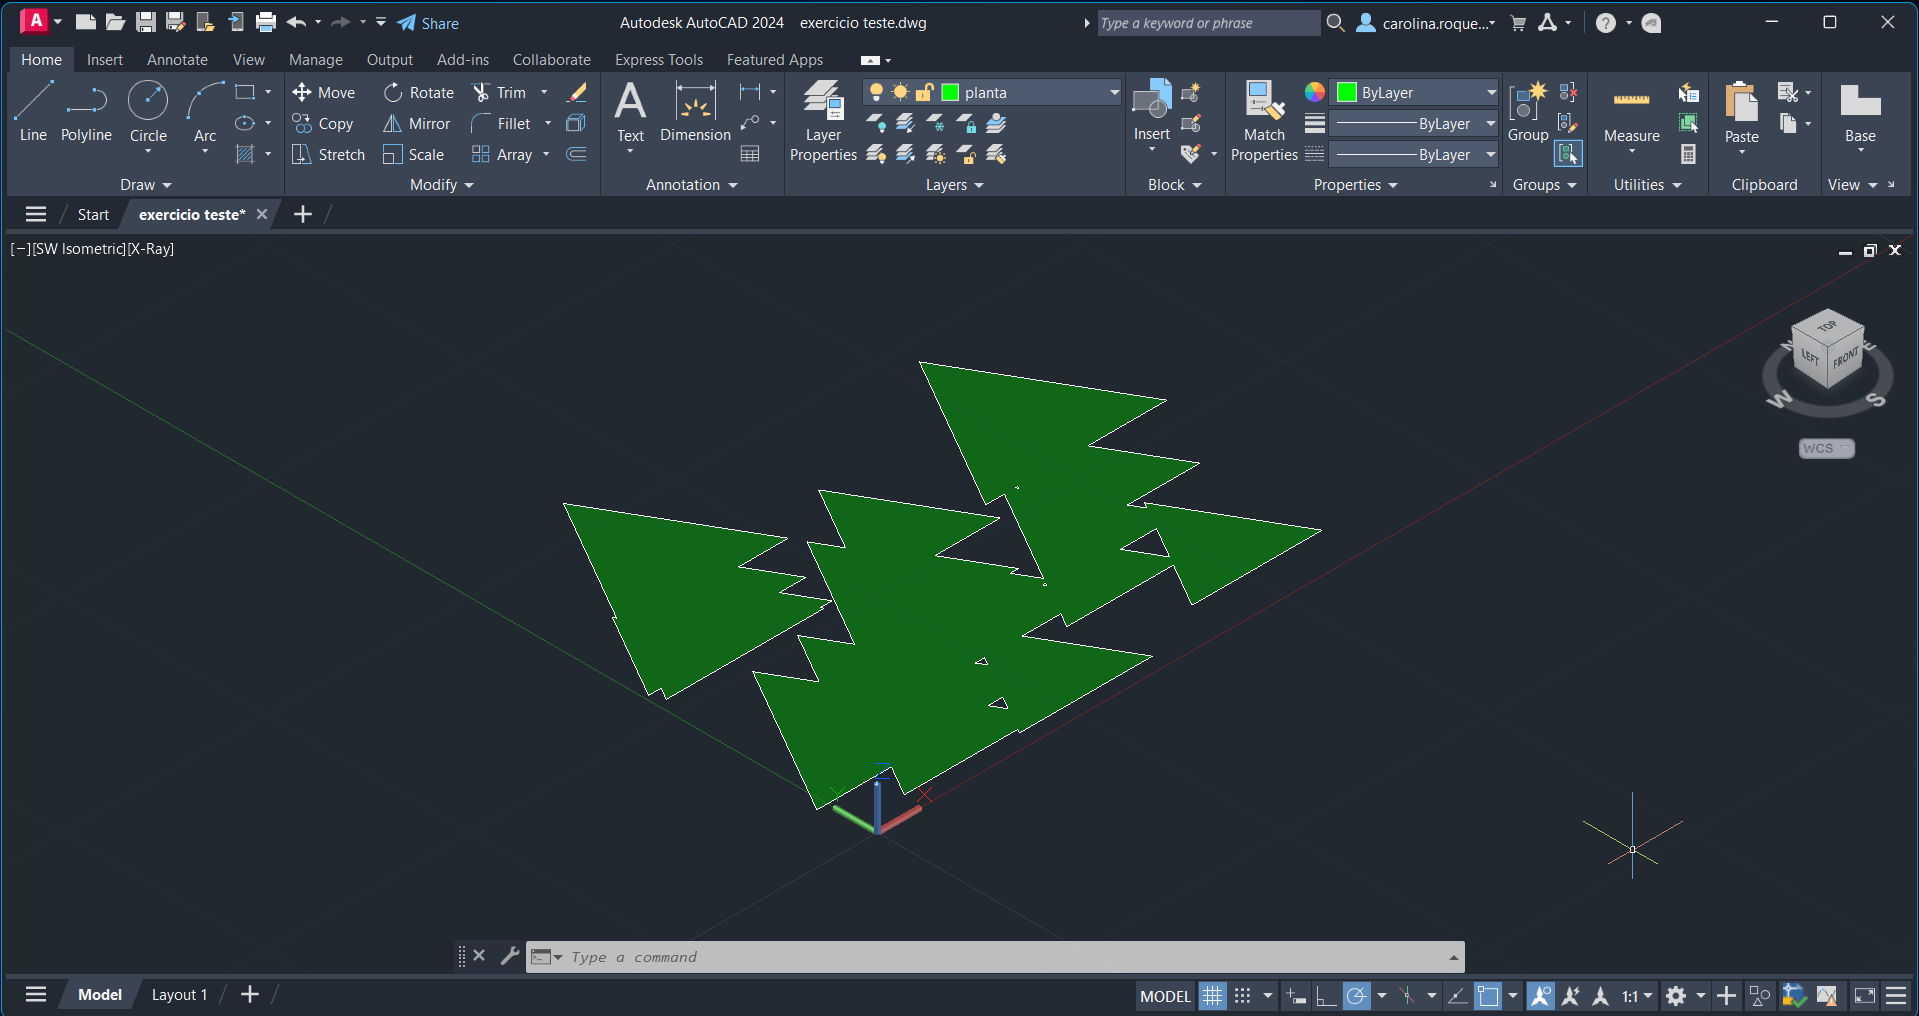Click the Match Properties tool
Image resolution: width=1919 pixels, height=1016 pixels.
pos(1264,121)
